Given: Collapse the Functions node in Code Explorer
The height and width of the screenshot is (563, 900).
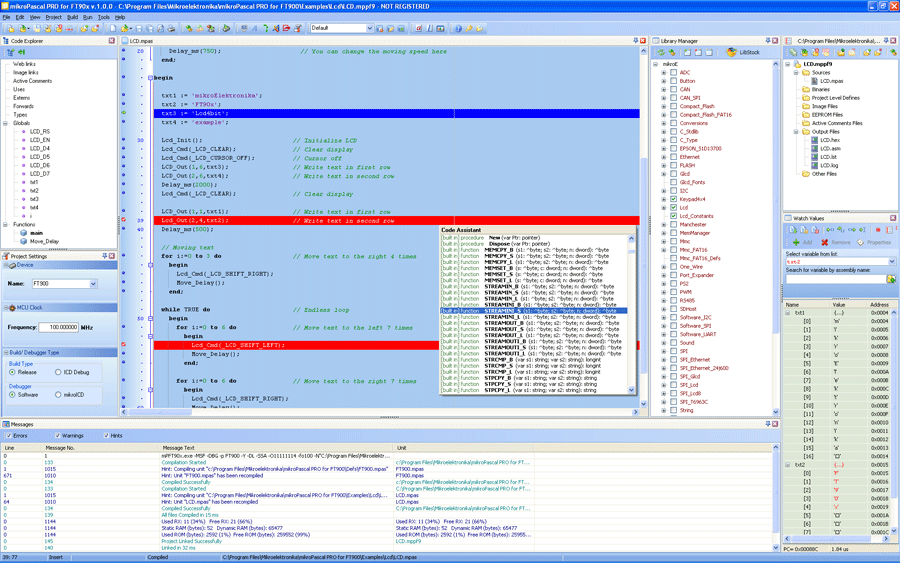Looking at the screenshot, I should [6, 224].
